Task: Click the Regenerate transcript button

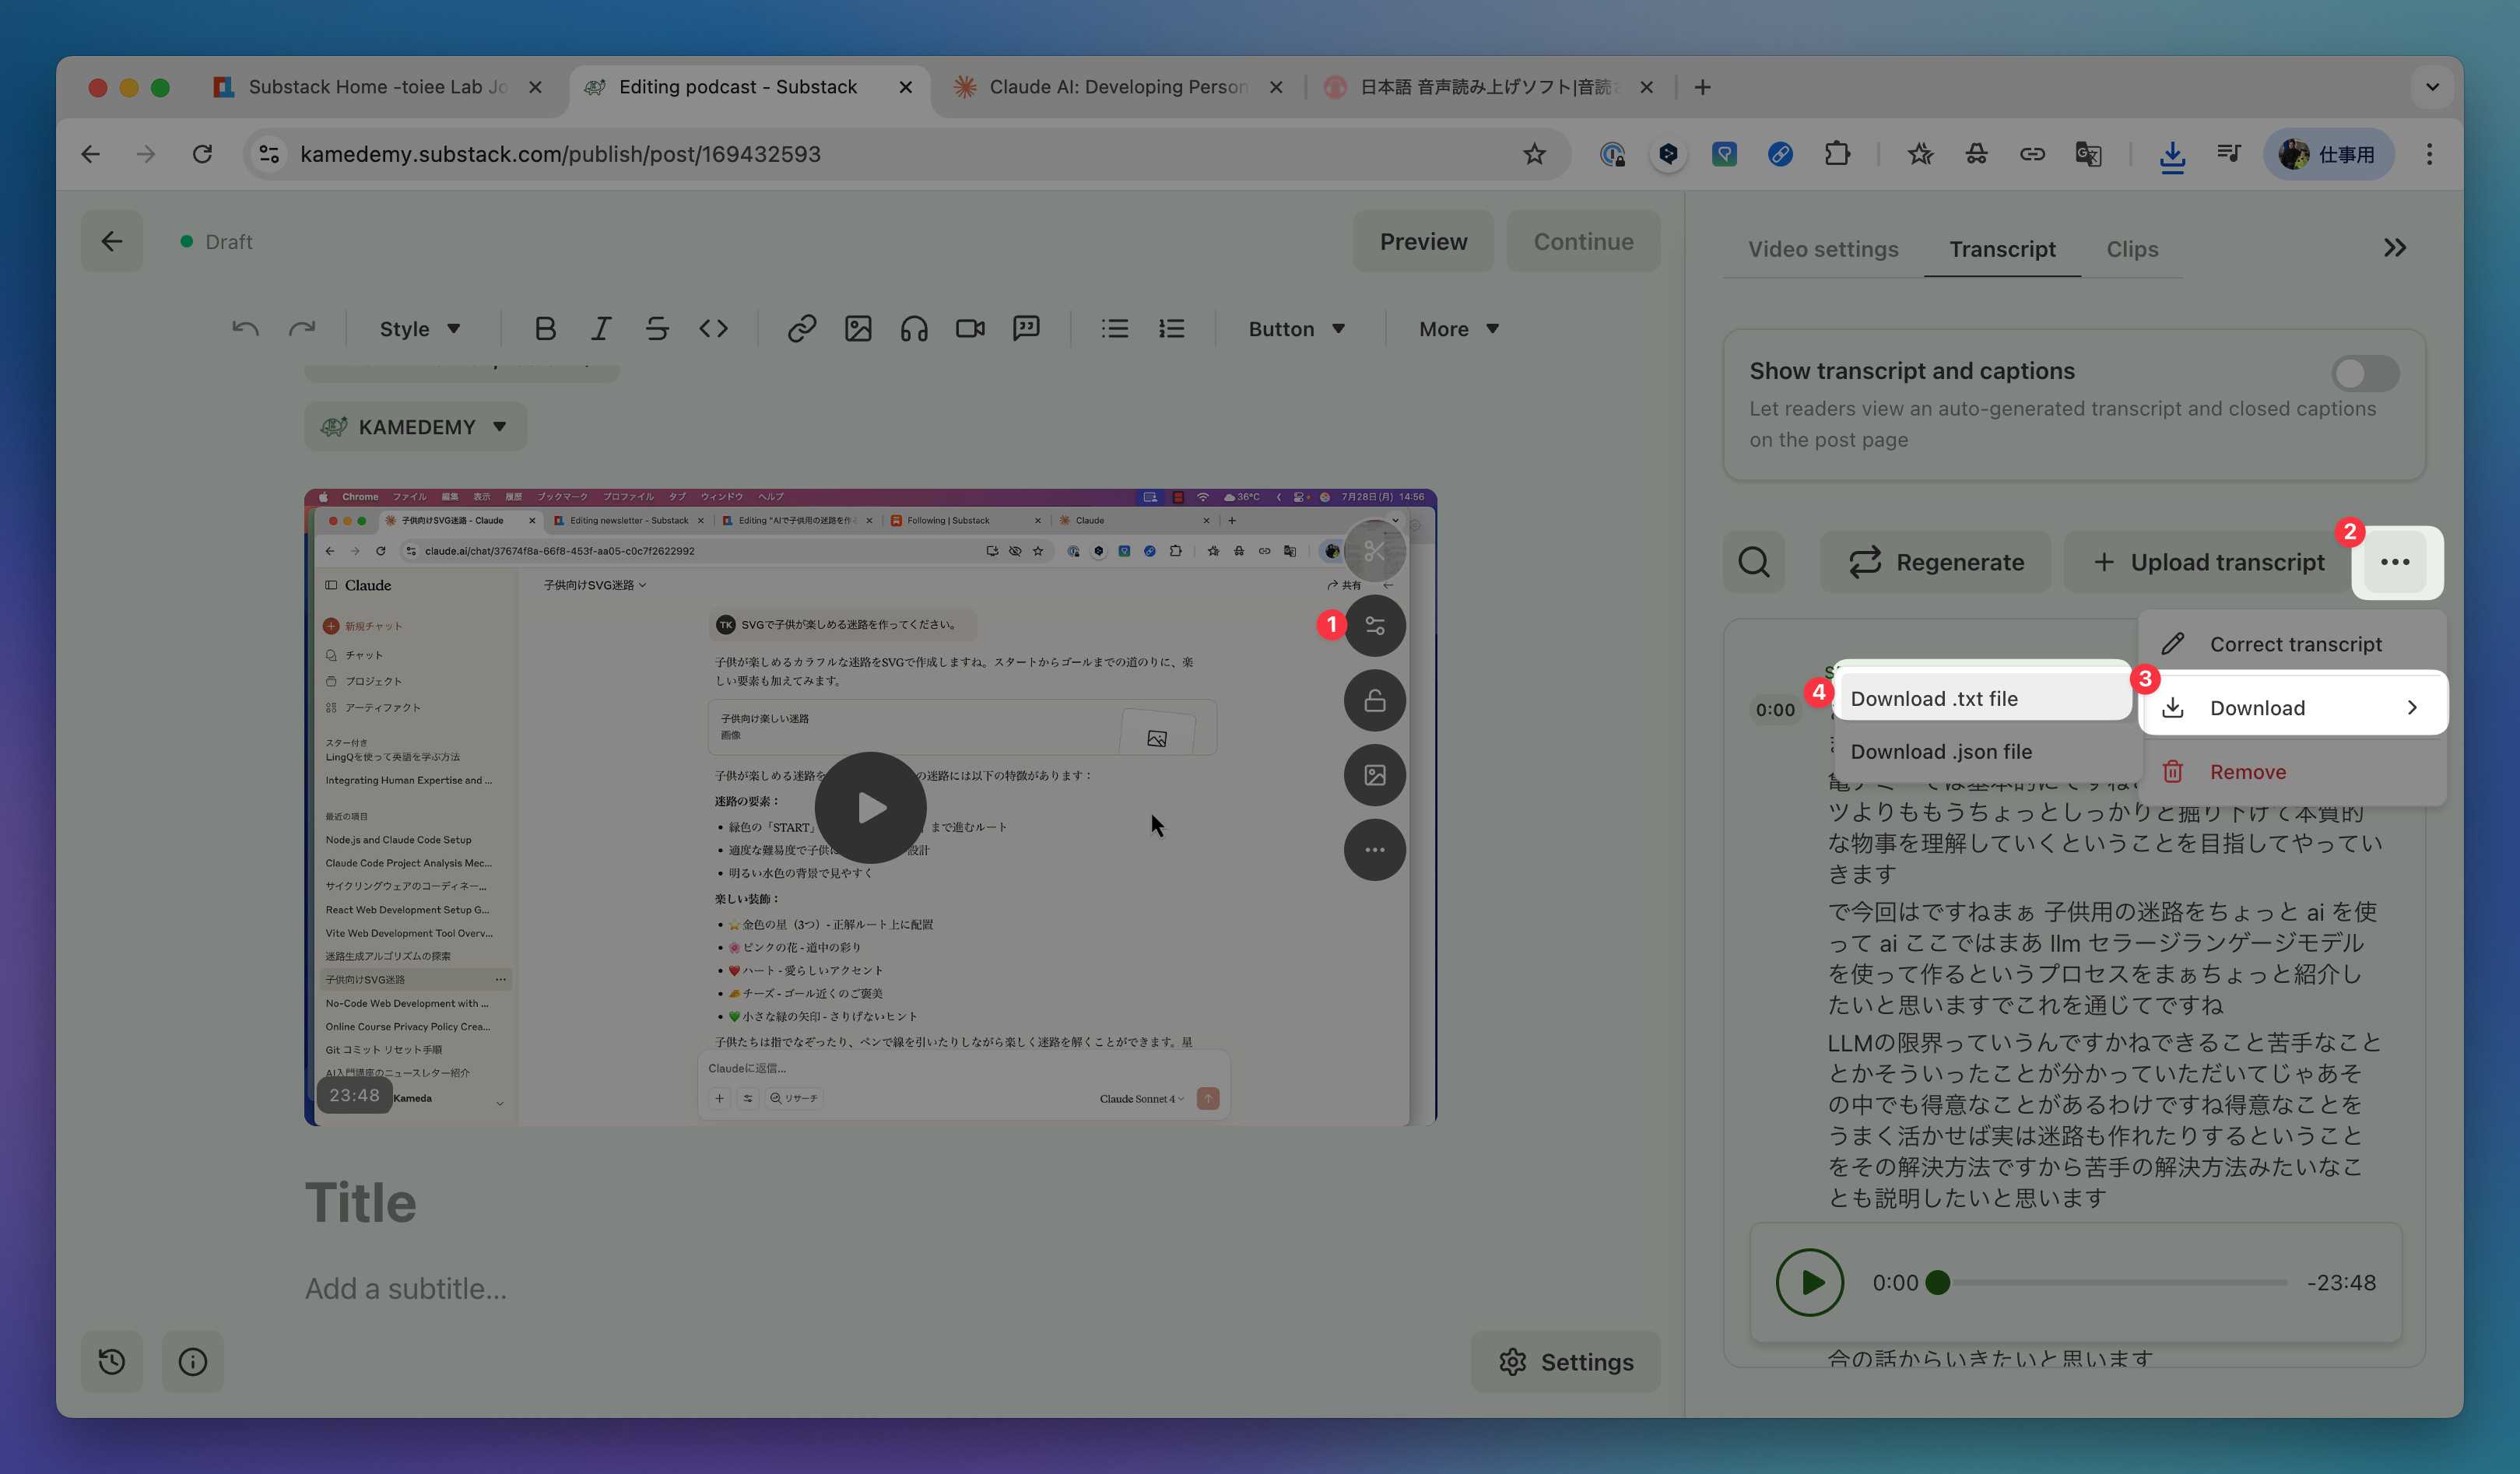Action: pyautogui.click(x=1936, y=562)
